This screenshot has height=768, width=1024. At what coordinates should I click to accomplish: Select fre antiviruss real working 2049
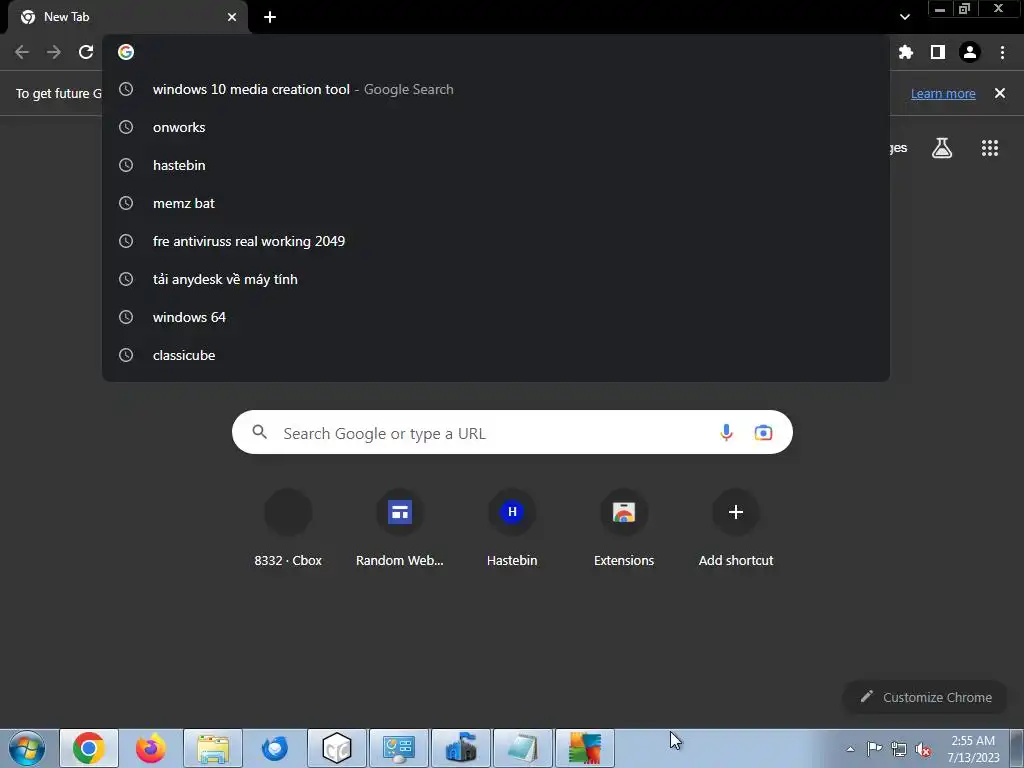tap(496, 241)
